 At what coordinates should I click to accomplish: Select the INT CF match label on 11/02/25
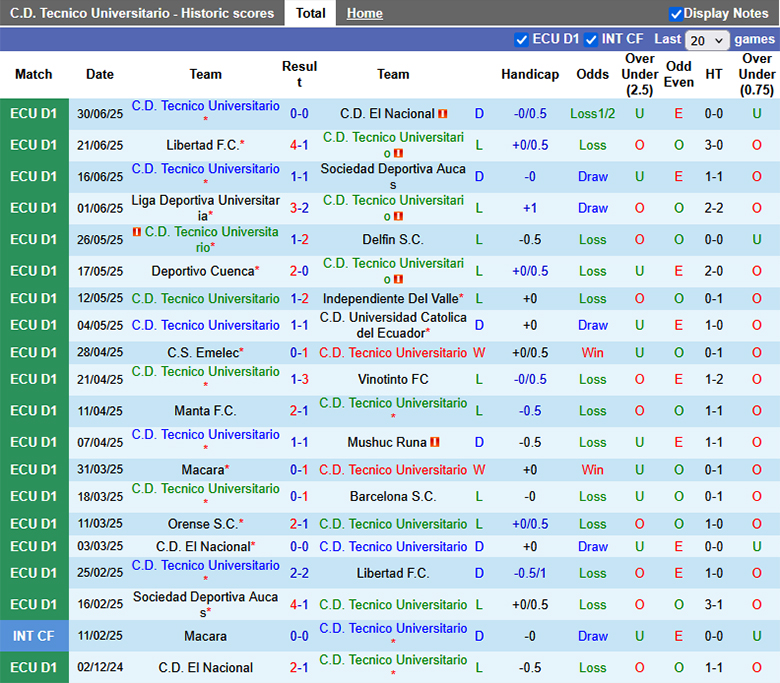coord(34,636)
